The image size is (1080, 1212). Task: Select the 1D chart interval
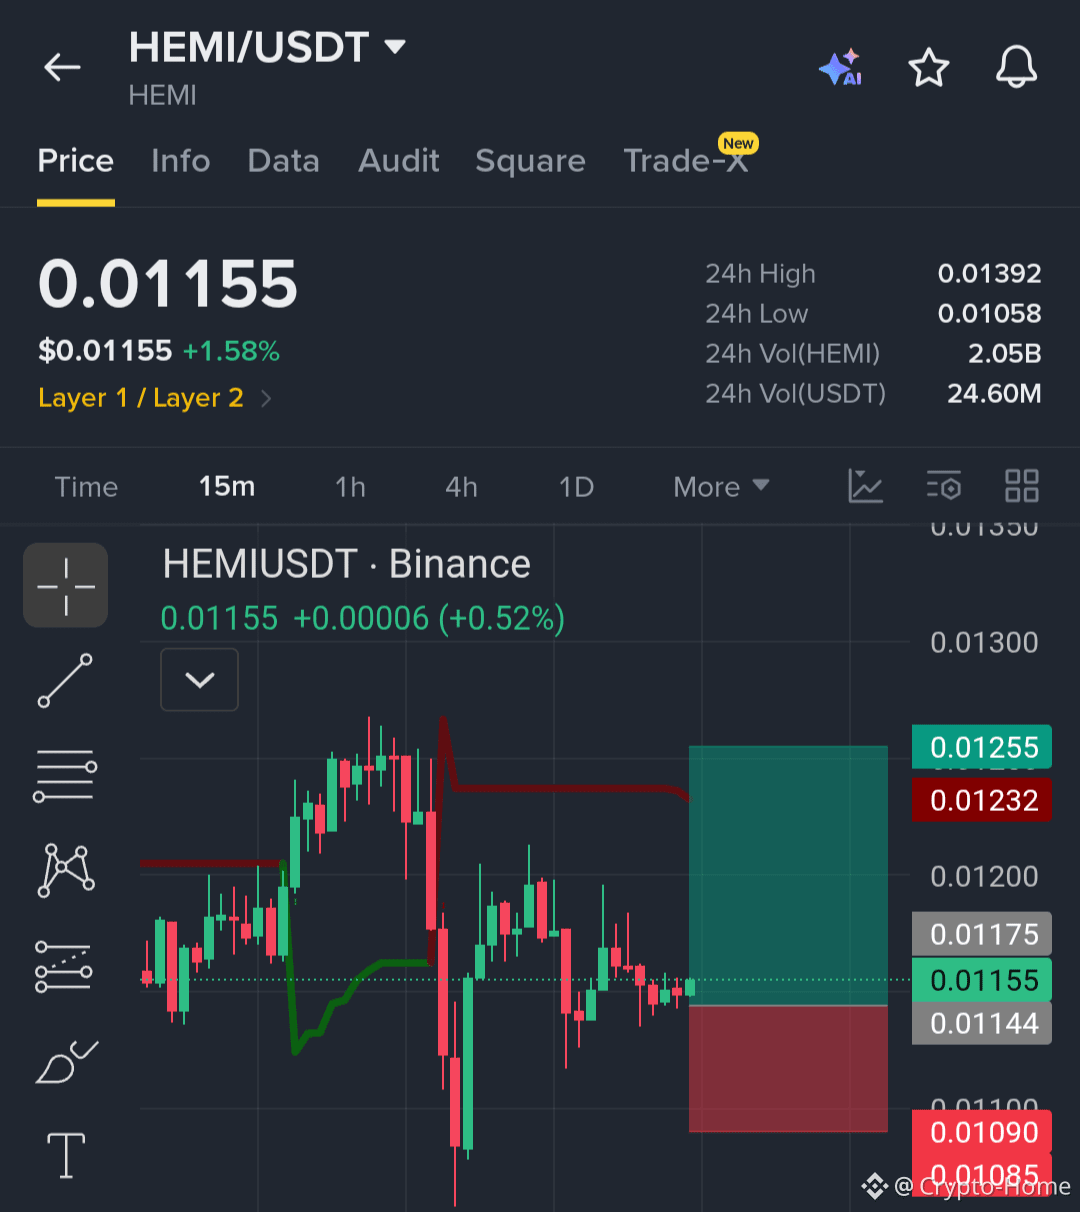[576, 487]
